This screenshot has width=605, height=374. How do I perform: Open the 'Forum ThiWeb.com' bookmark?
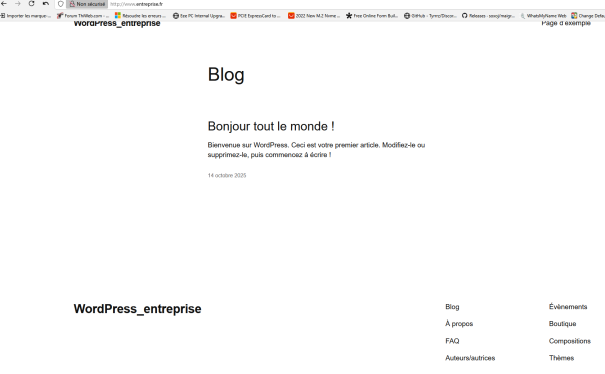click(x=83, y=16)
